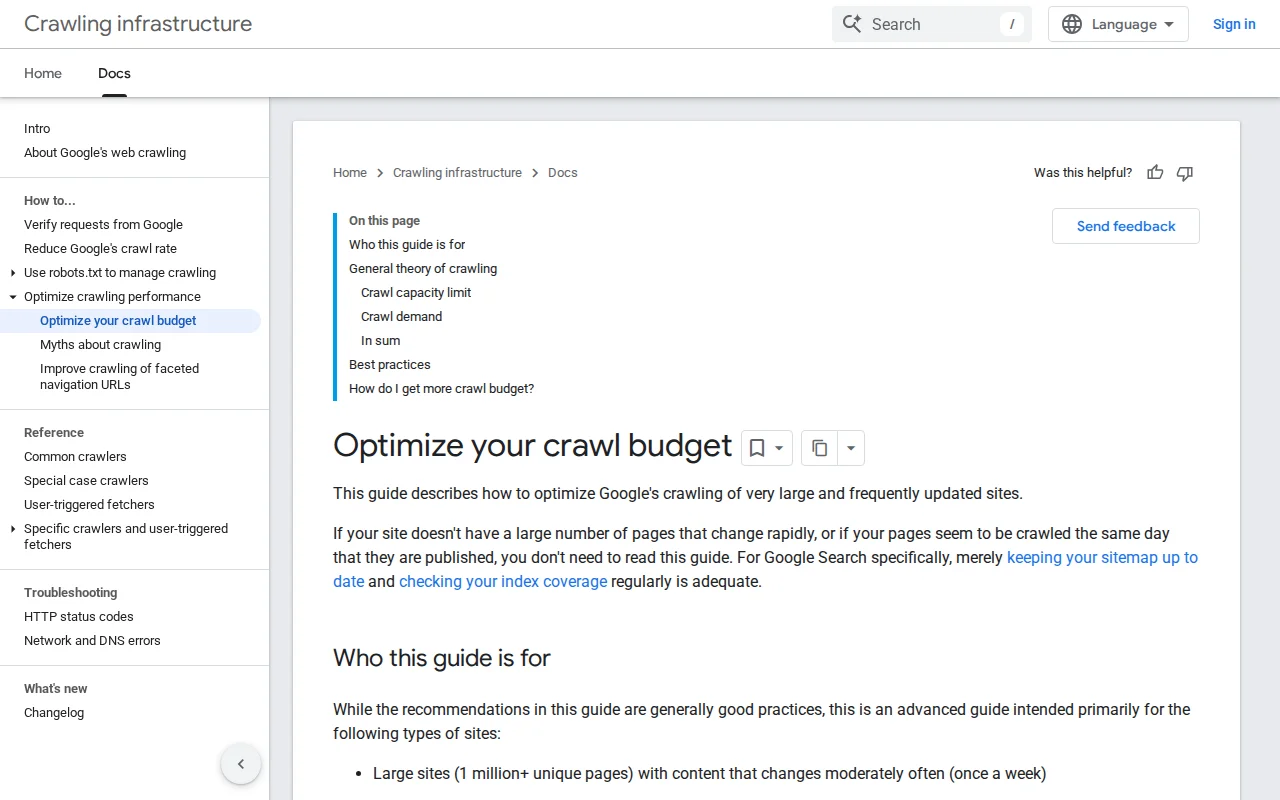
Task: Click the search magnifier icon
Action: pos(852,23)
